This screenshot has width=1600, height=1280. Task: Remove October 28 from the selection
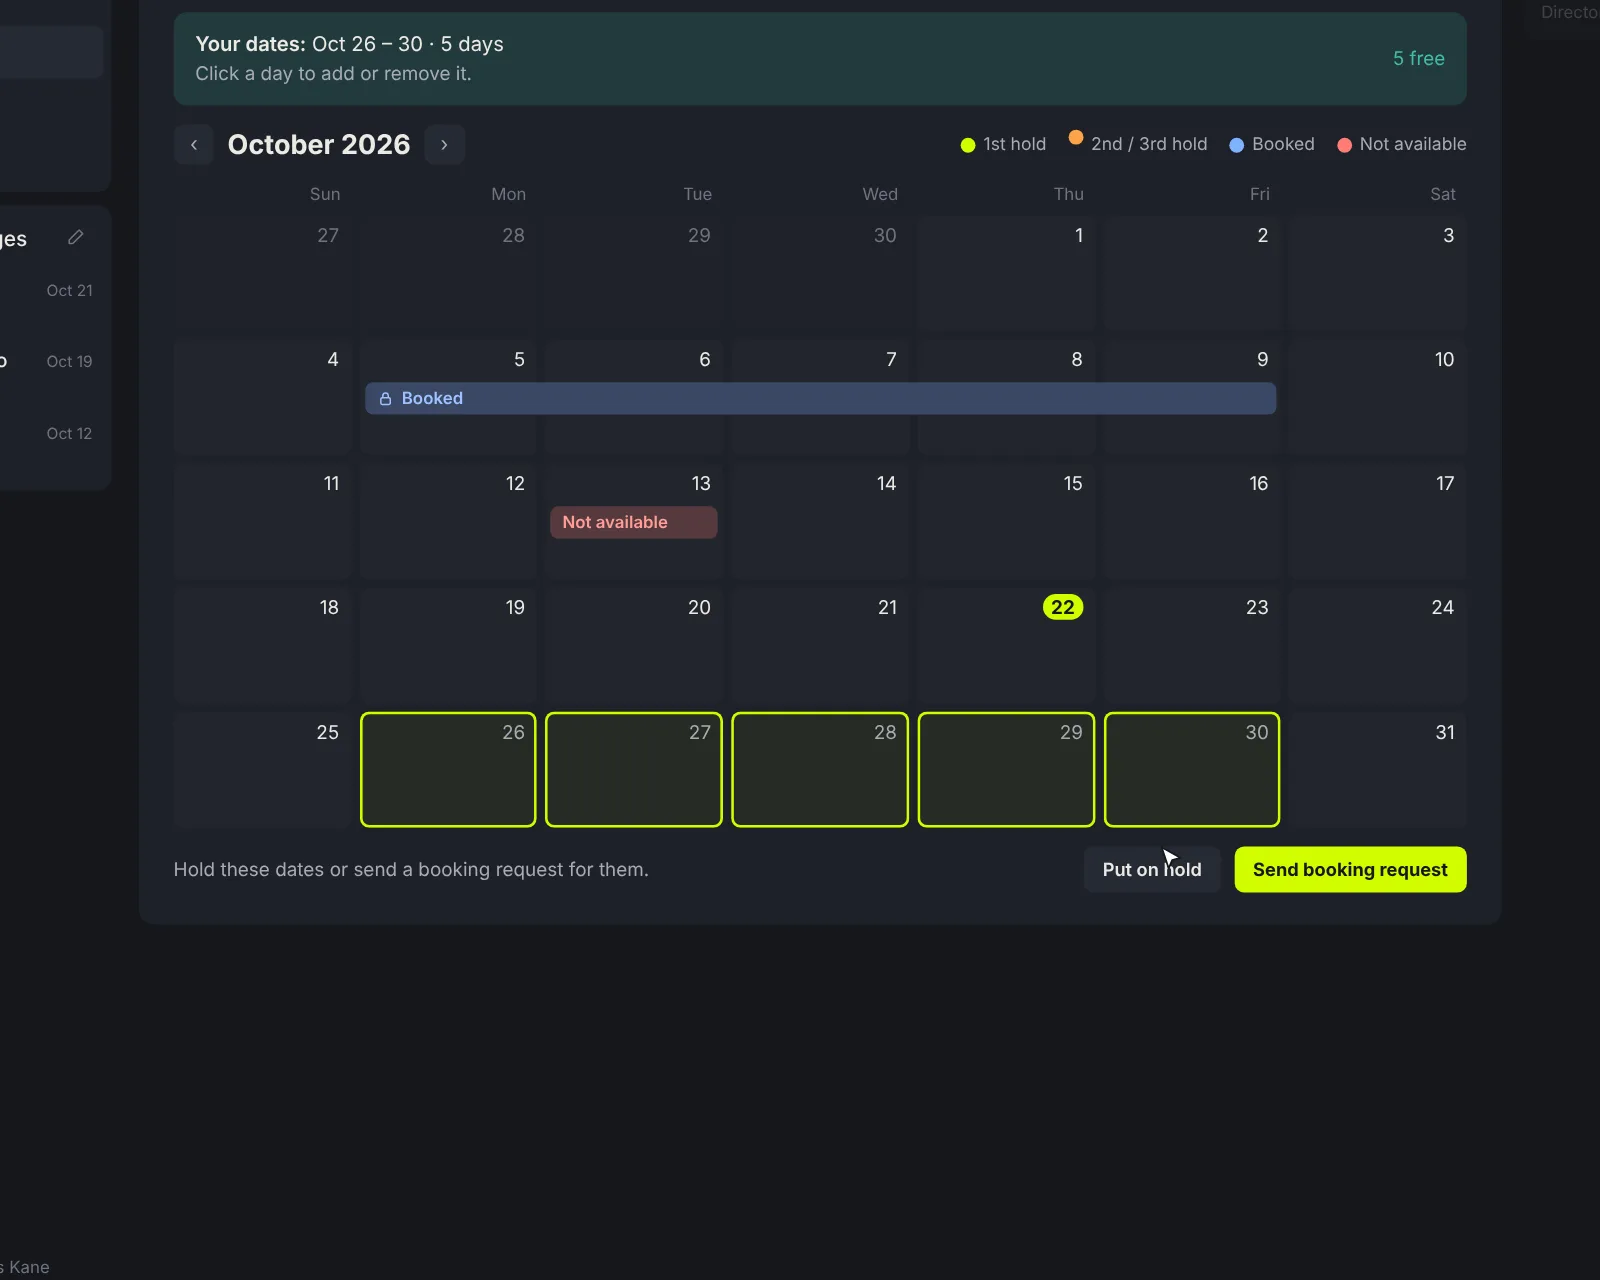click(820, 769)
